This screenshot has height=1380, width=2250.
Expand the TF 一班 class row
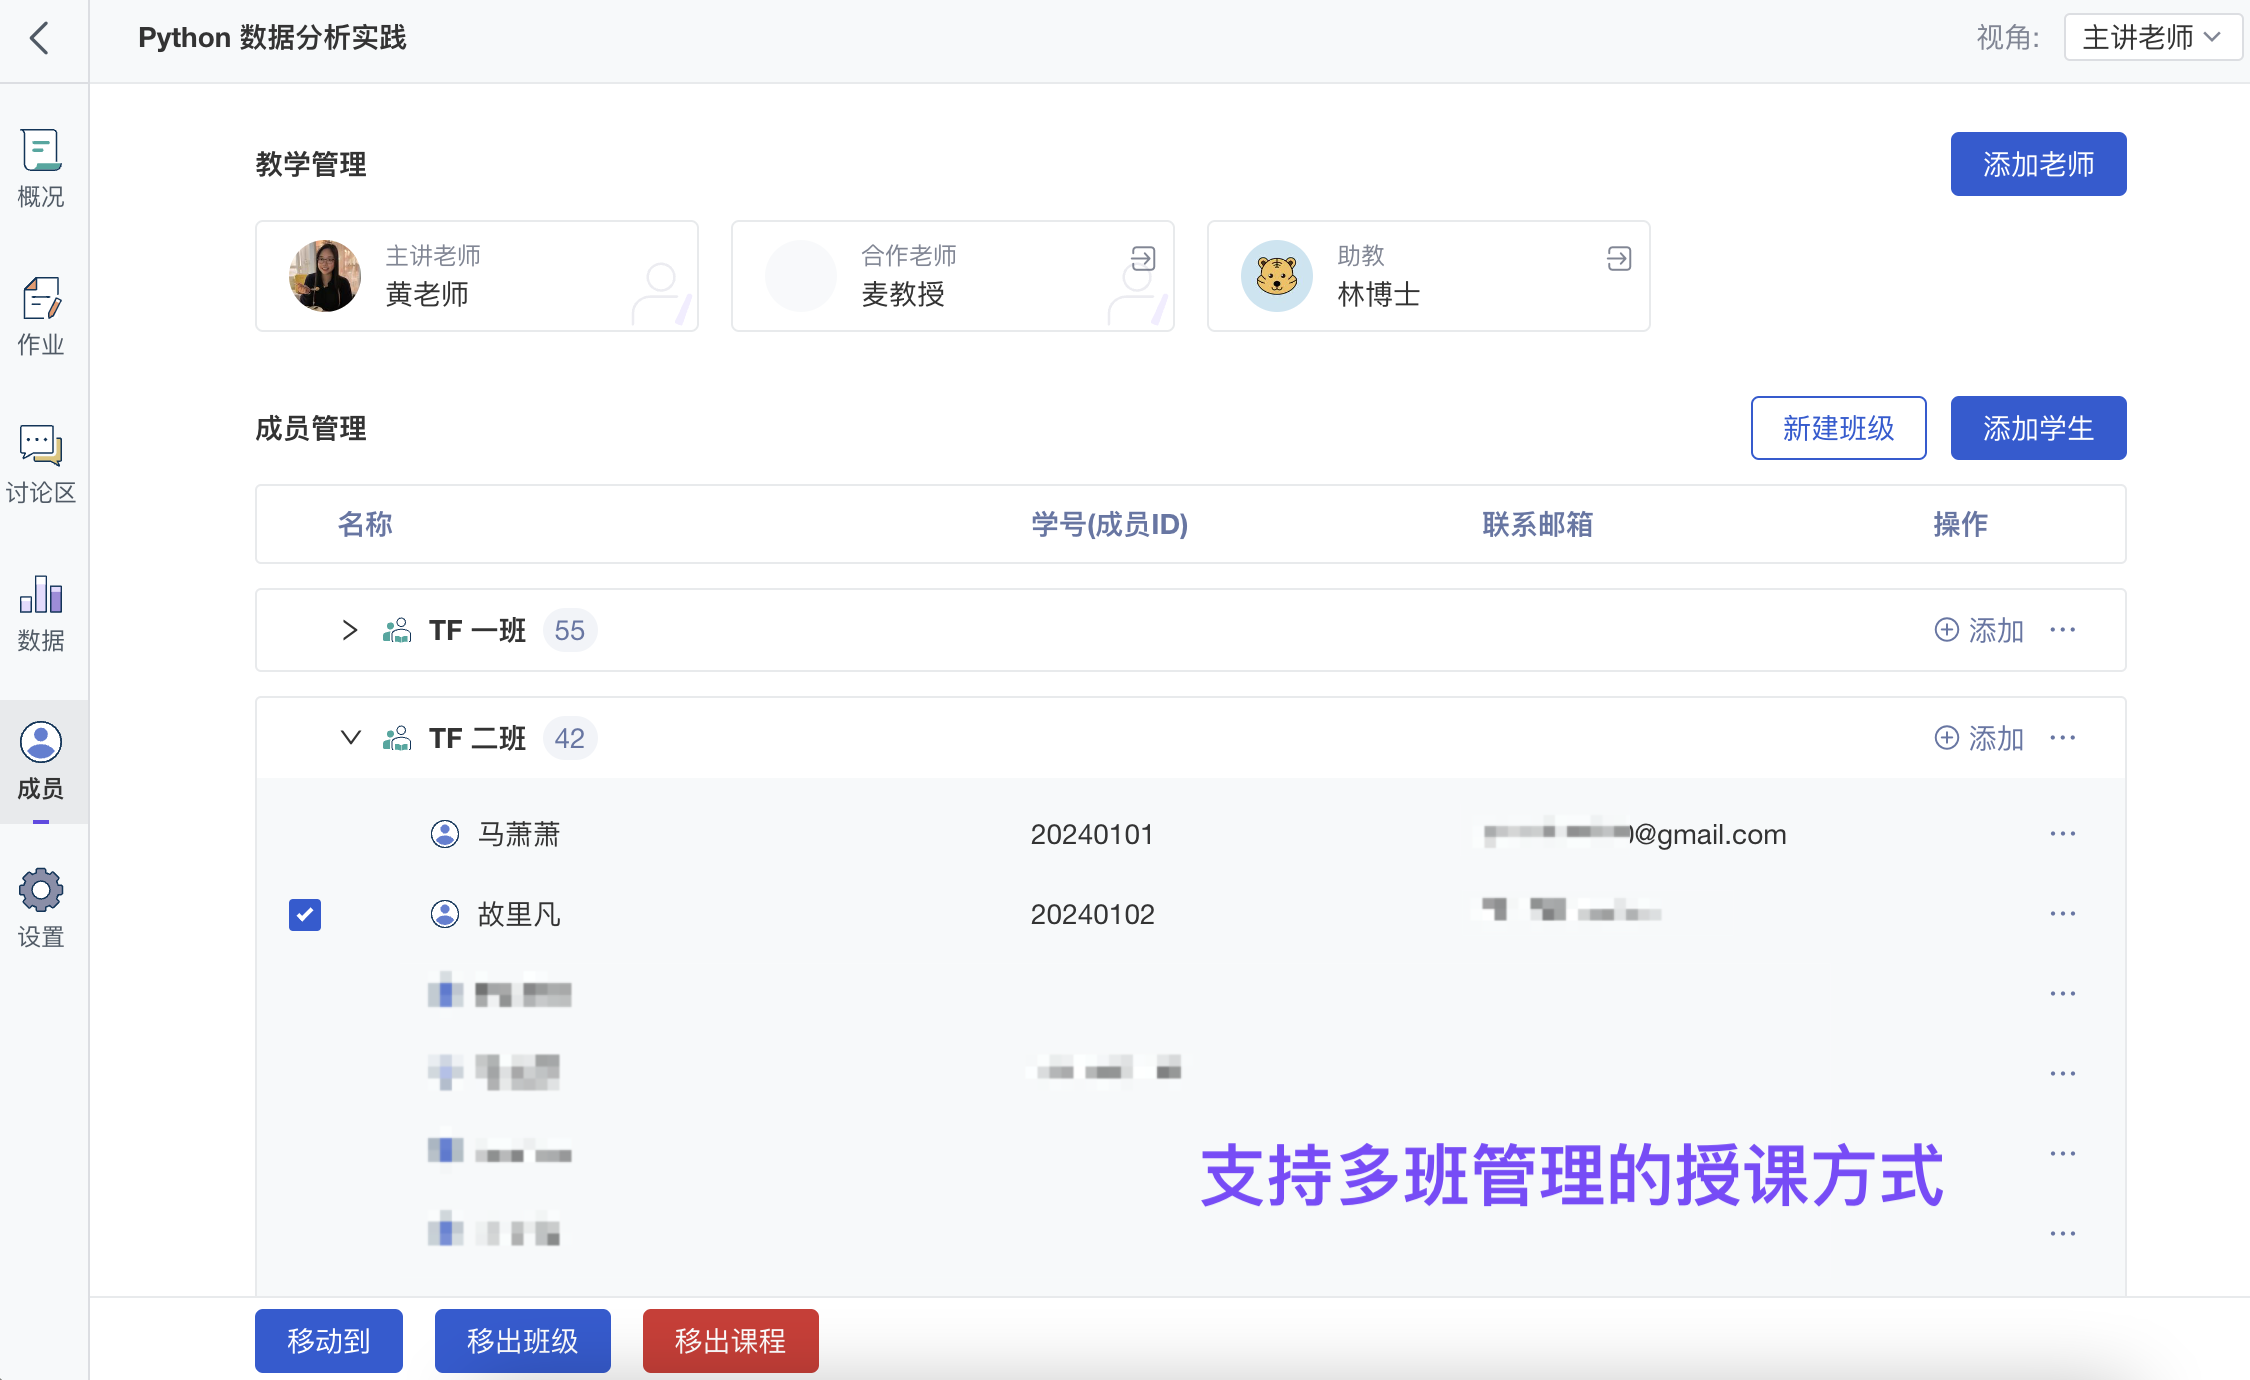(x=349, y=630)
